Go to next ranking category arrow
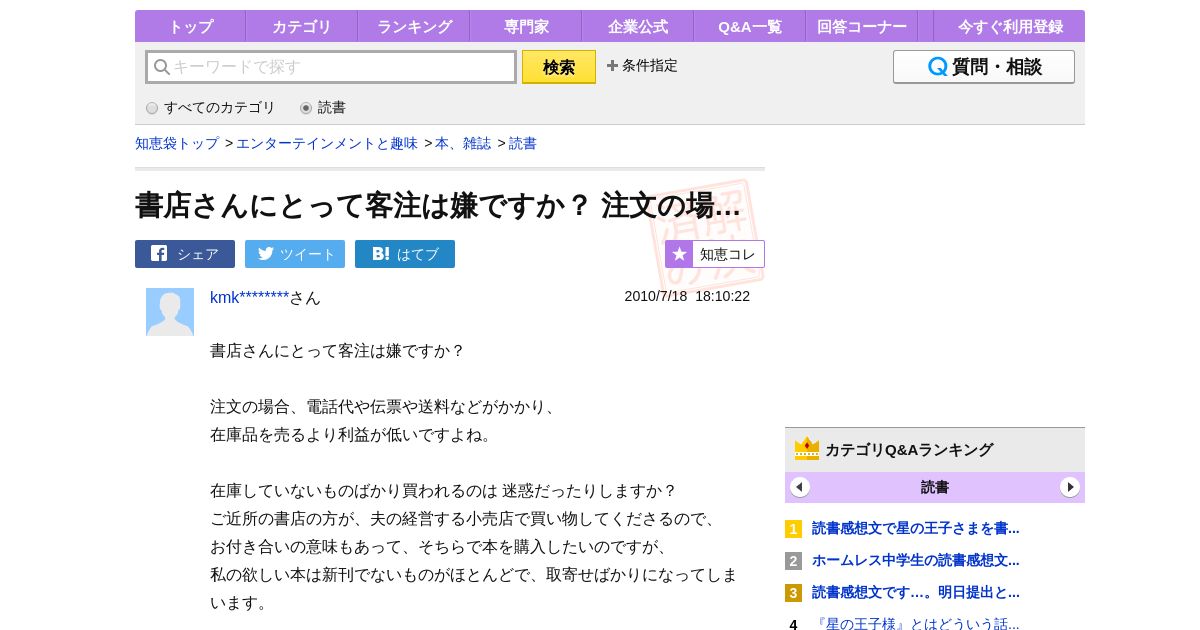The image size is (1200, 630). [x=1070, y=487]
